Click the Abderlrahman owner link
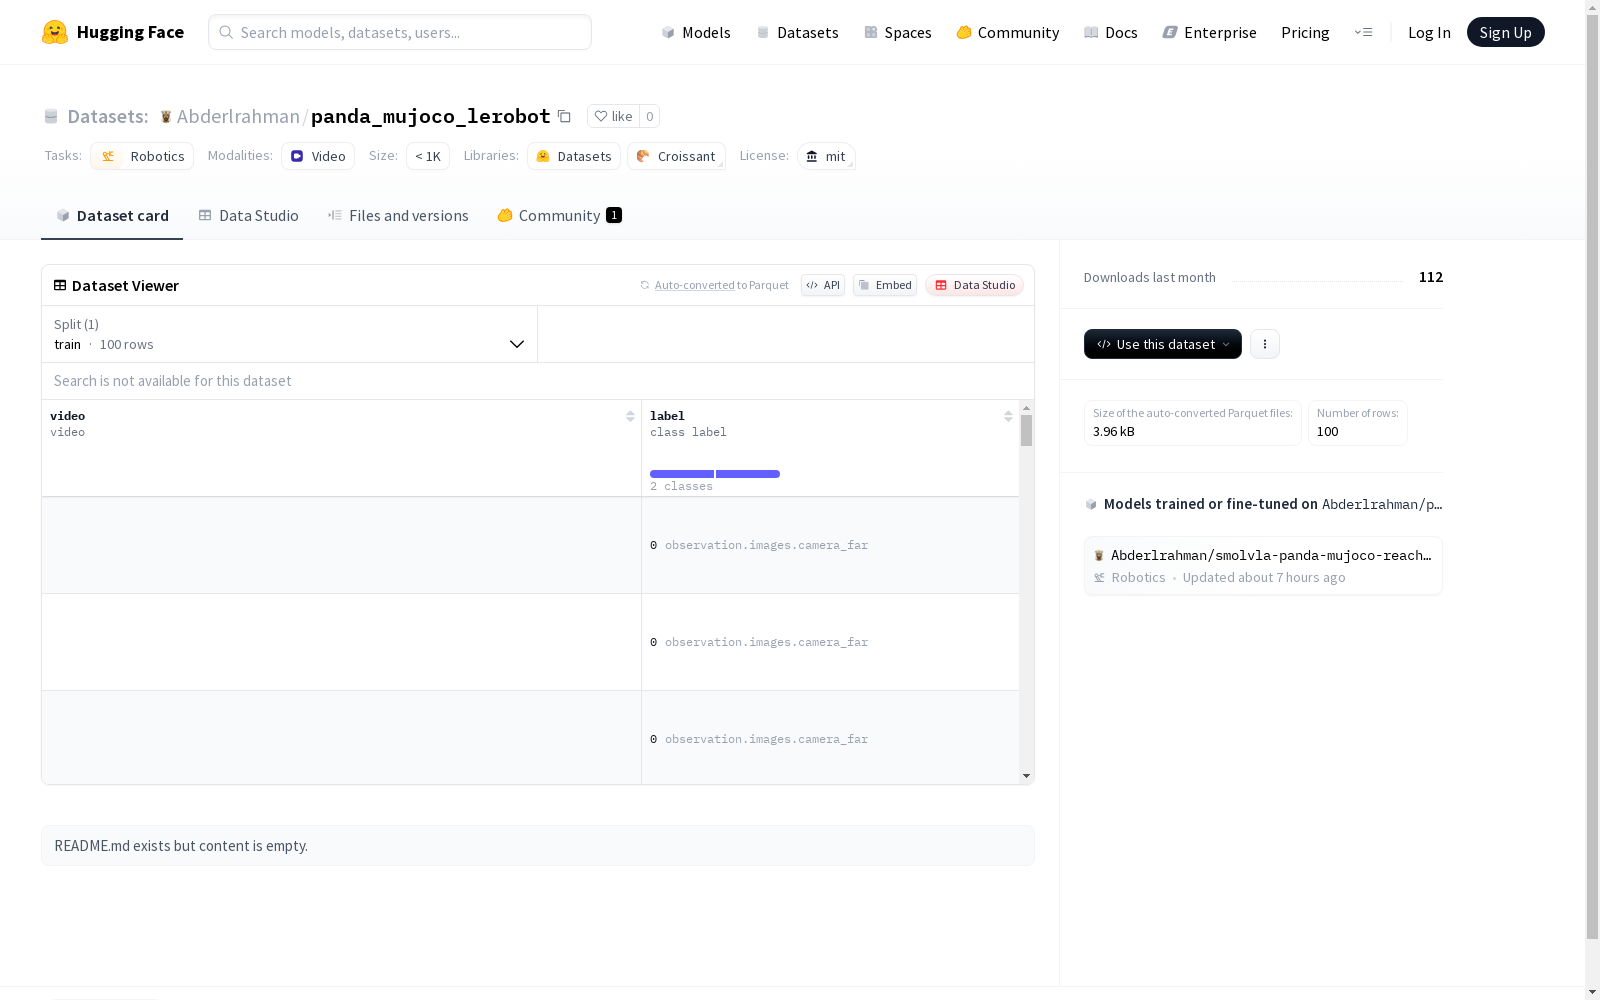Viewport: 1600px width, 1000px height. 238,116
